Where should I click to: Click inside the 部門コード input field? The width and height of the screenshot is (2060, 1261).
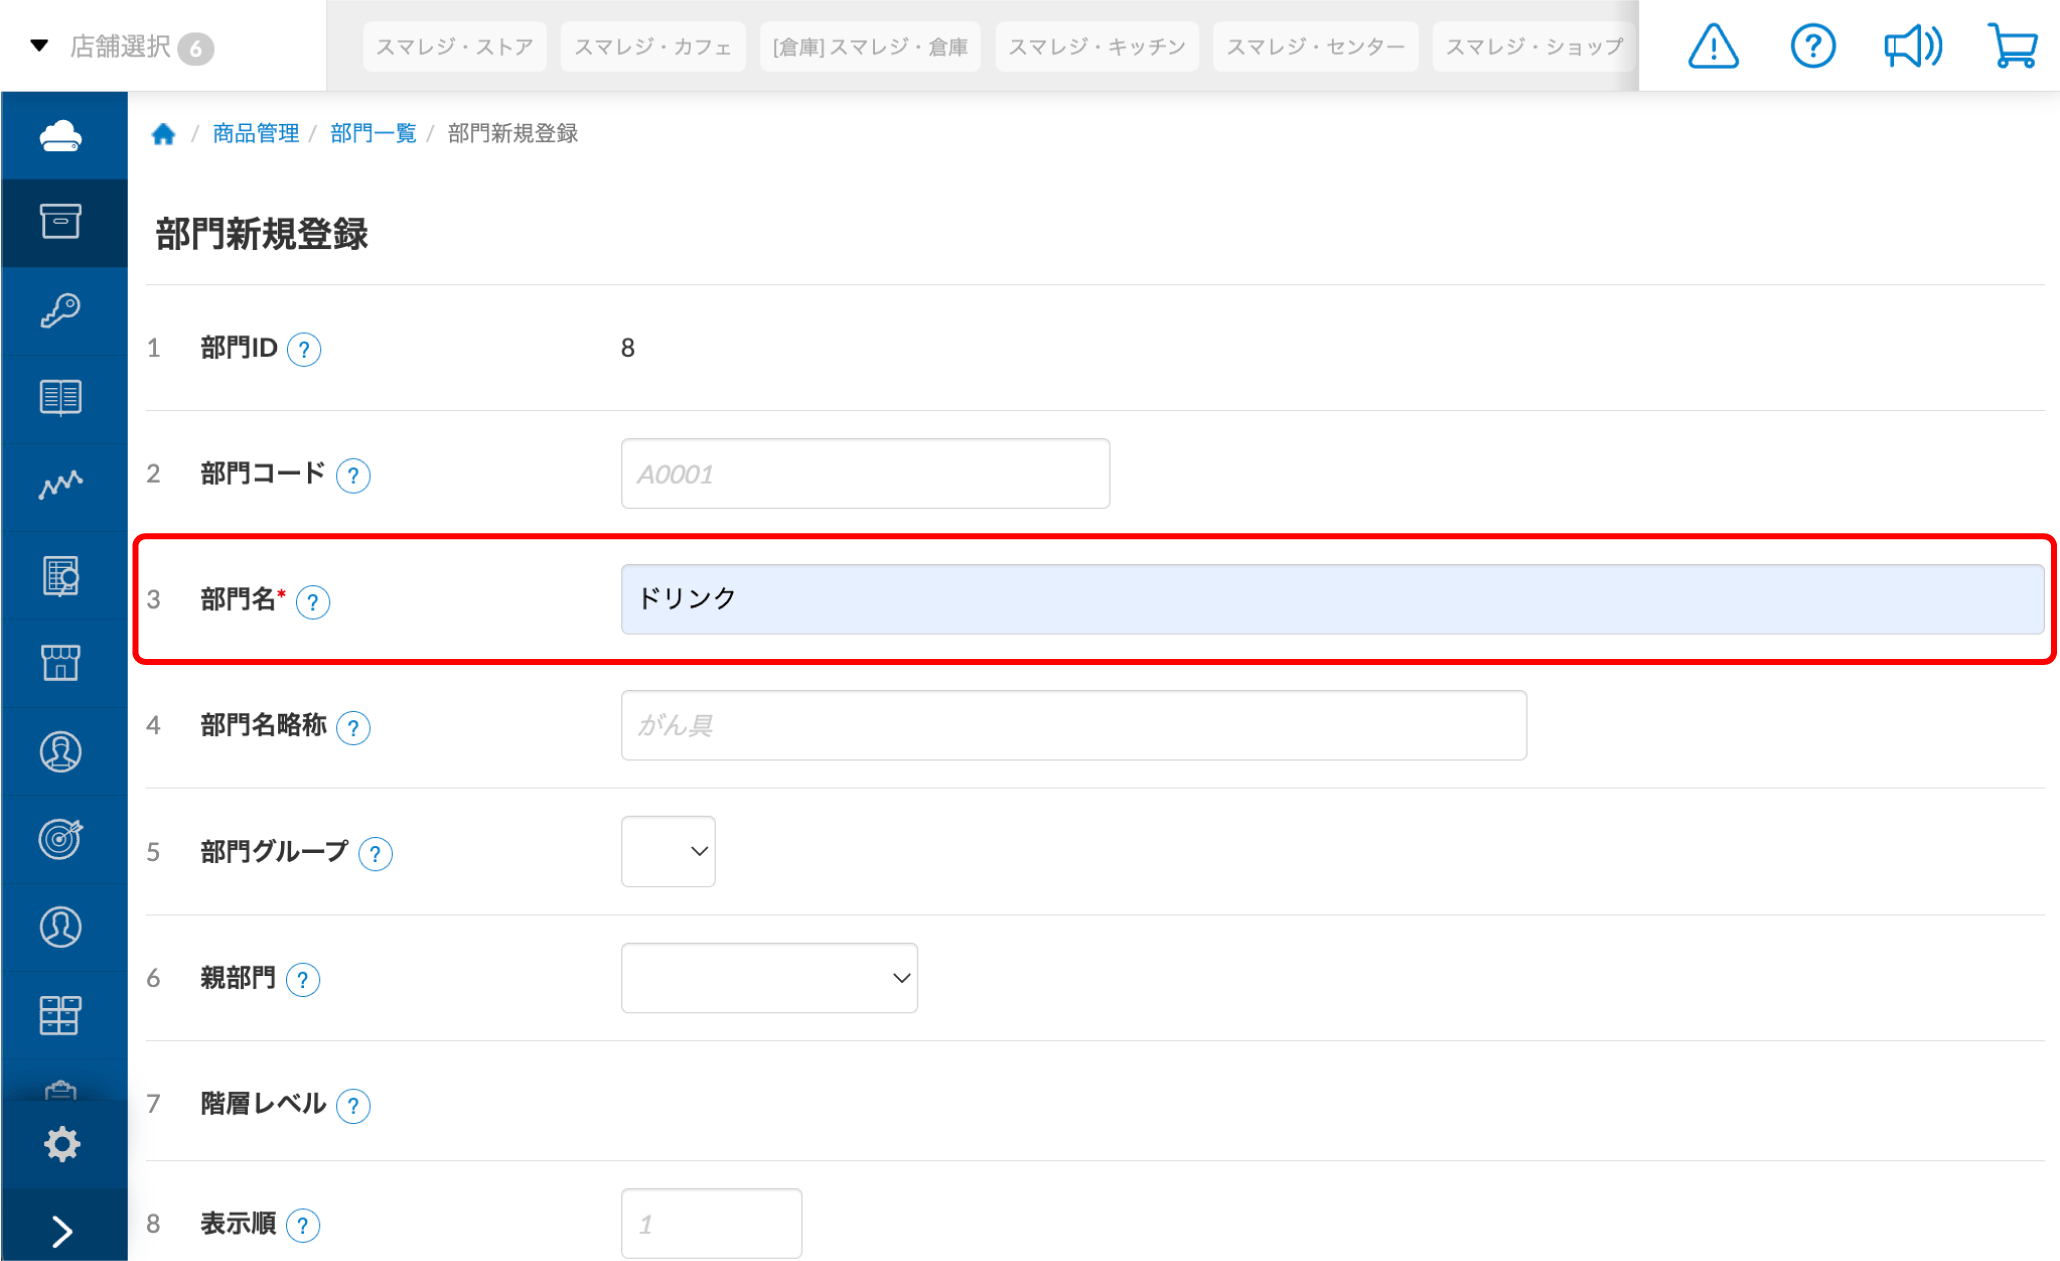point(864,473)
